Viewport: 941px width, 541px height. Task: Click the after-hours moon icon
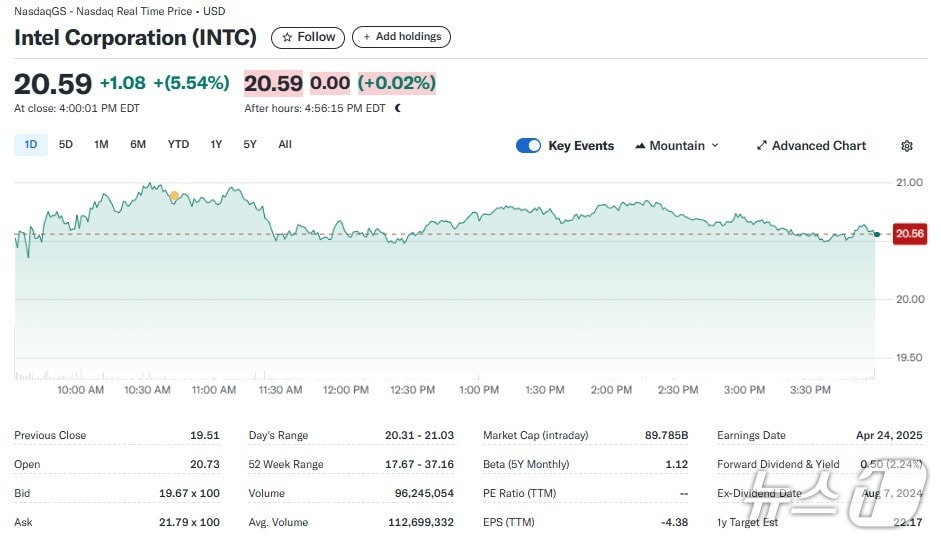[x=398, y=108]
